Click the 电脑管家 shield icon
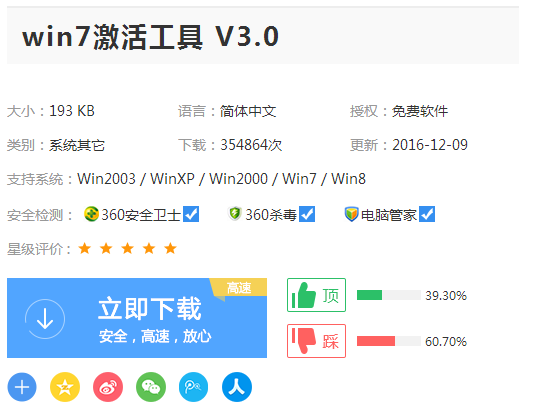The height and width of the screenshot is (412, 533). point(351,214)
